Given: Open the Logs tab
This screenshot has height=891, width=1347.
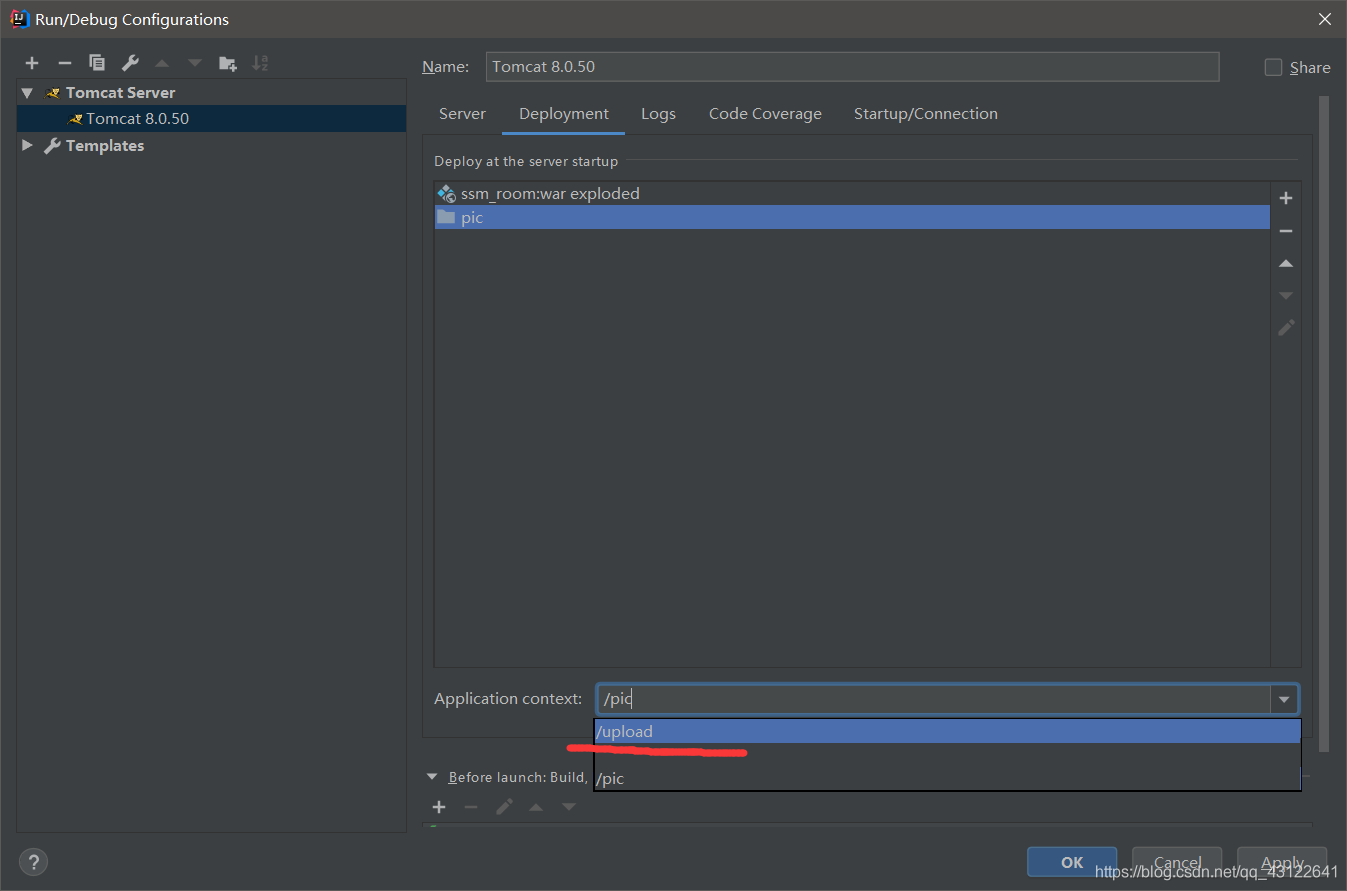Looking at the screenshot, I should [658, 114].
